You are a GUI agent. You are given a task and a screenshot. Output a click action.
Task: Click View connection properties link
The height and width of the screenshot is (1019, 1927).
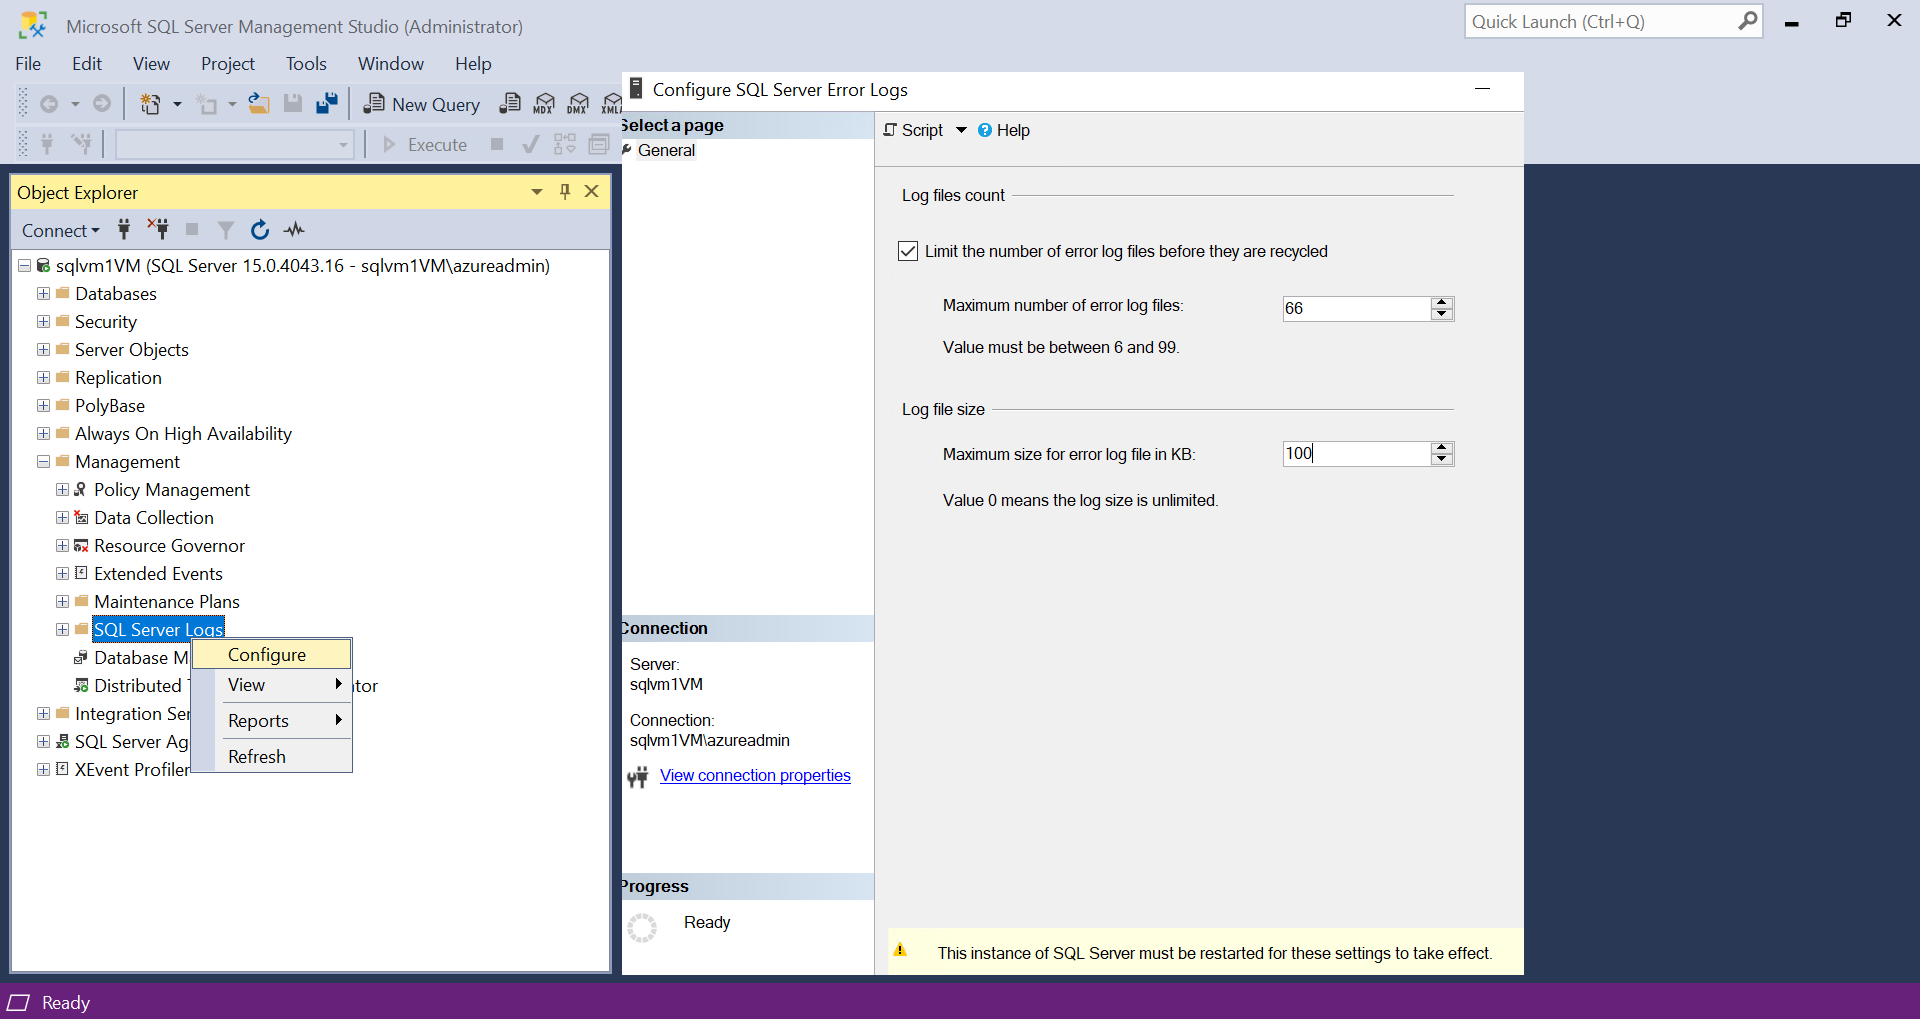tap(755, 776)
